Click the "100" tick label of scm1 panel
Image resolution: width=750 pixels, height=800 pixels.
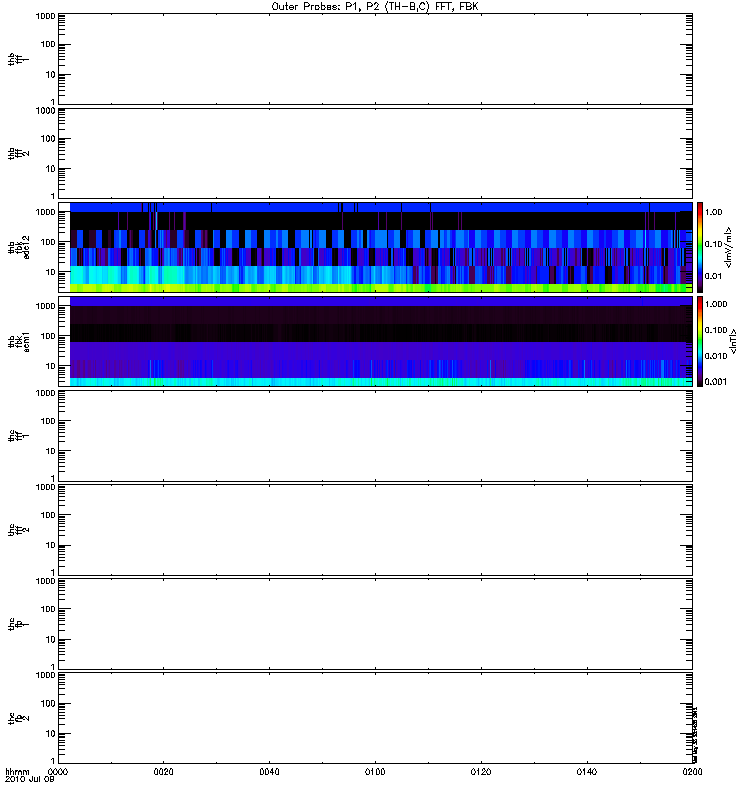[x=48, y=336]
